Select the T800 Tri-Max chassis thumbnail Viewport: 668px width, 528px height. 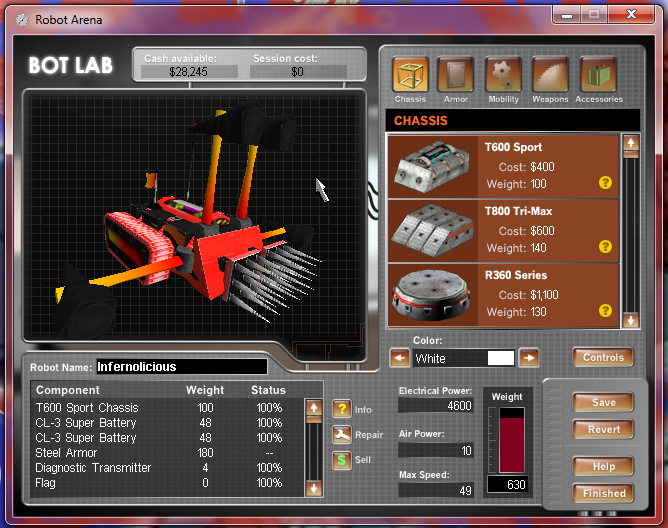(x=432, y=231)
